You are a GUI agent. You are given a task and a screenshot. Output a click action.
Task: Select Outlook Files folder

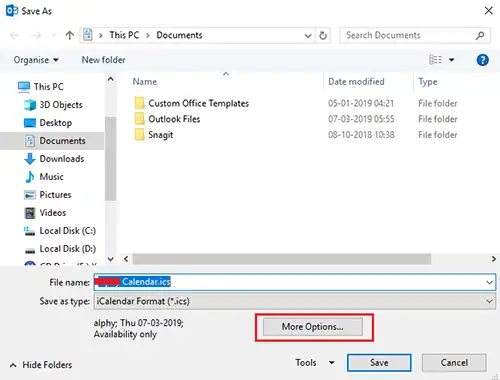point(174,119)
